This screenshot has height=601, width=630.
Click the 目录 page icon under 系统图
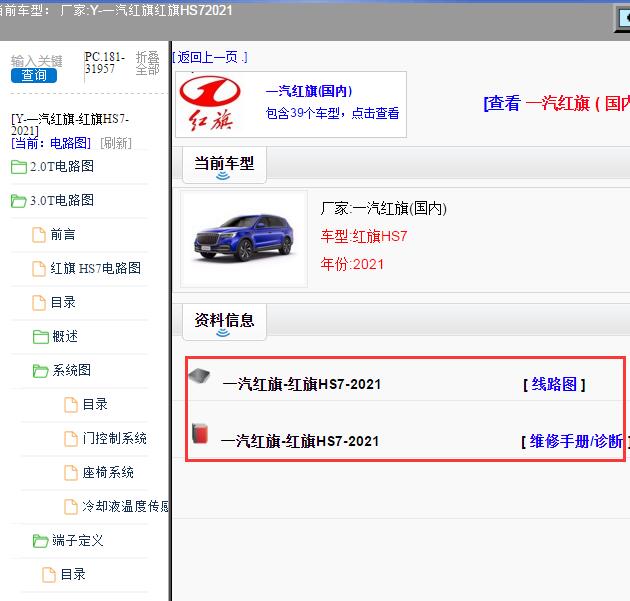[71, 405]
